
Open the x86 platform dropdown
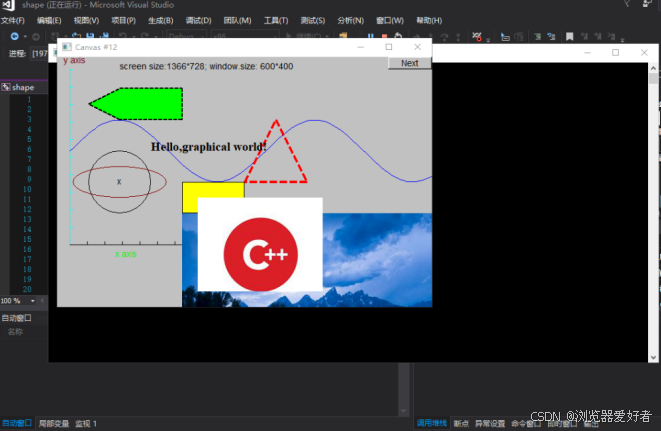[x=245, y=36]
